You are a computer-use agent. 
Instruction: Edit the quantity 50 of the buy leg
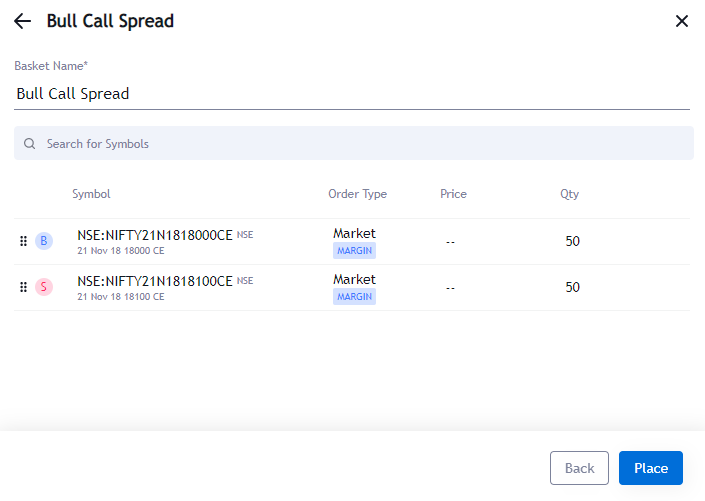pyautogui.click(x=572, y=241)
